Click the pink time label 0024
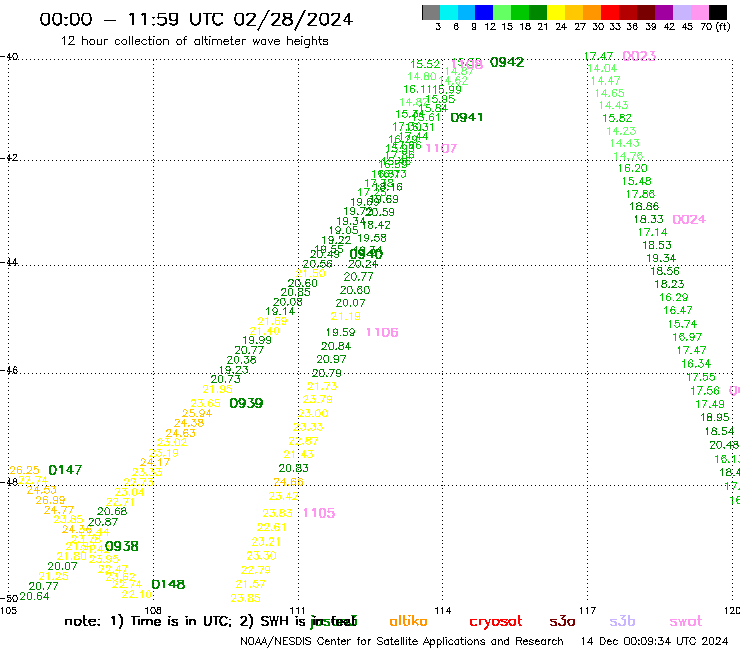This screenshot has height=650, width=740. click(x=689, y=219)
